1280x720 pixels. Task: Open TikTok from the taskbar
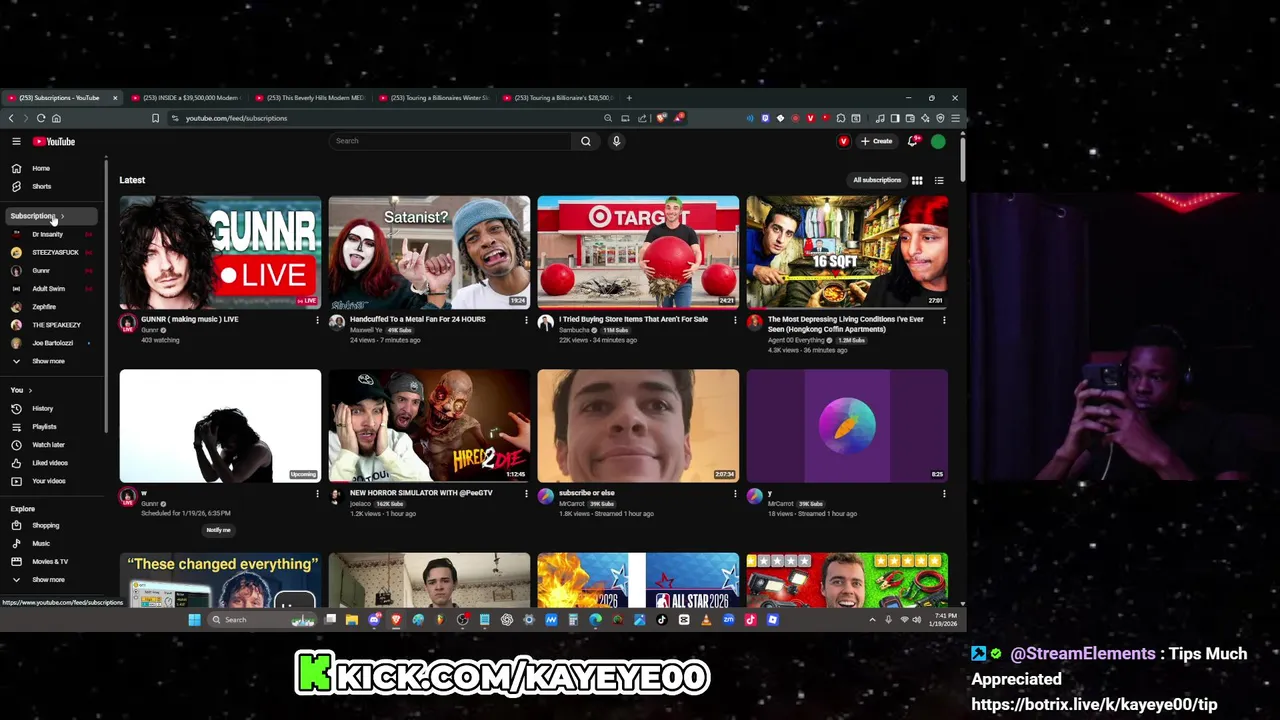pyautogui.click(x=661, y=620)
